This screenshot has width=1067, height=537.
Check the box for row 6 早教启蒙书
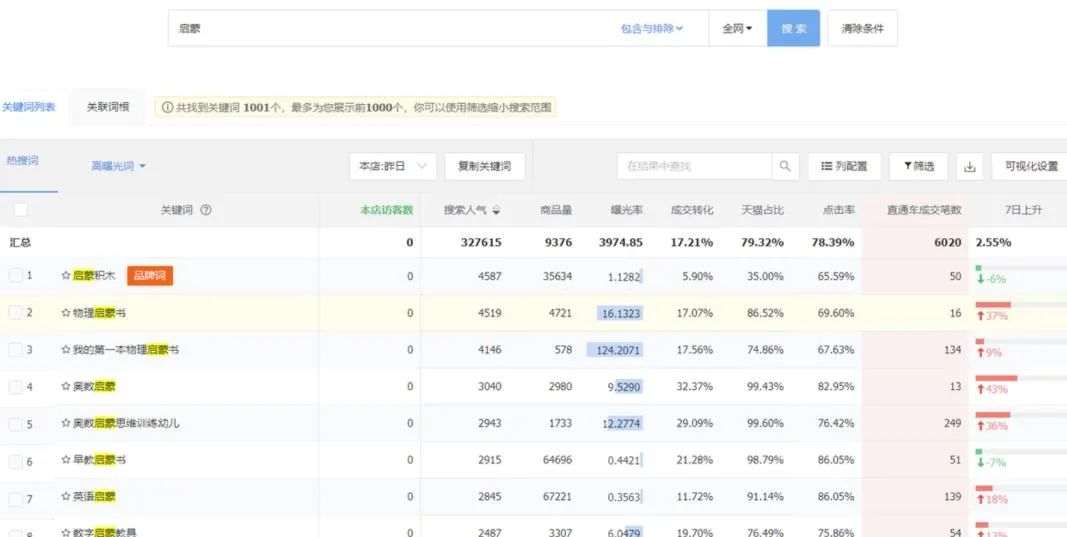(x=16, y=461)
